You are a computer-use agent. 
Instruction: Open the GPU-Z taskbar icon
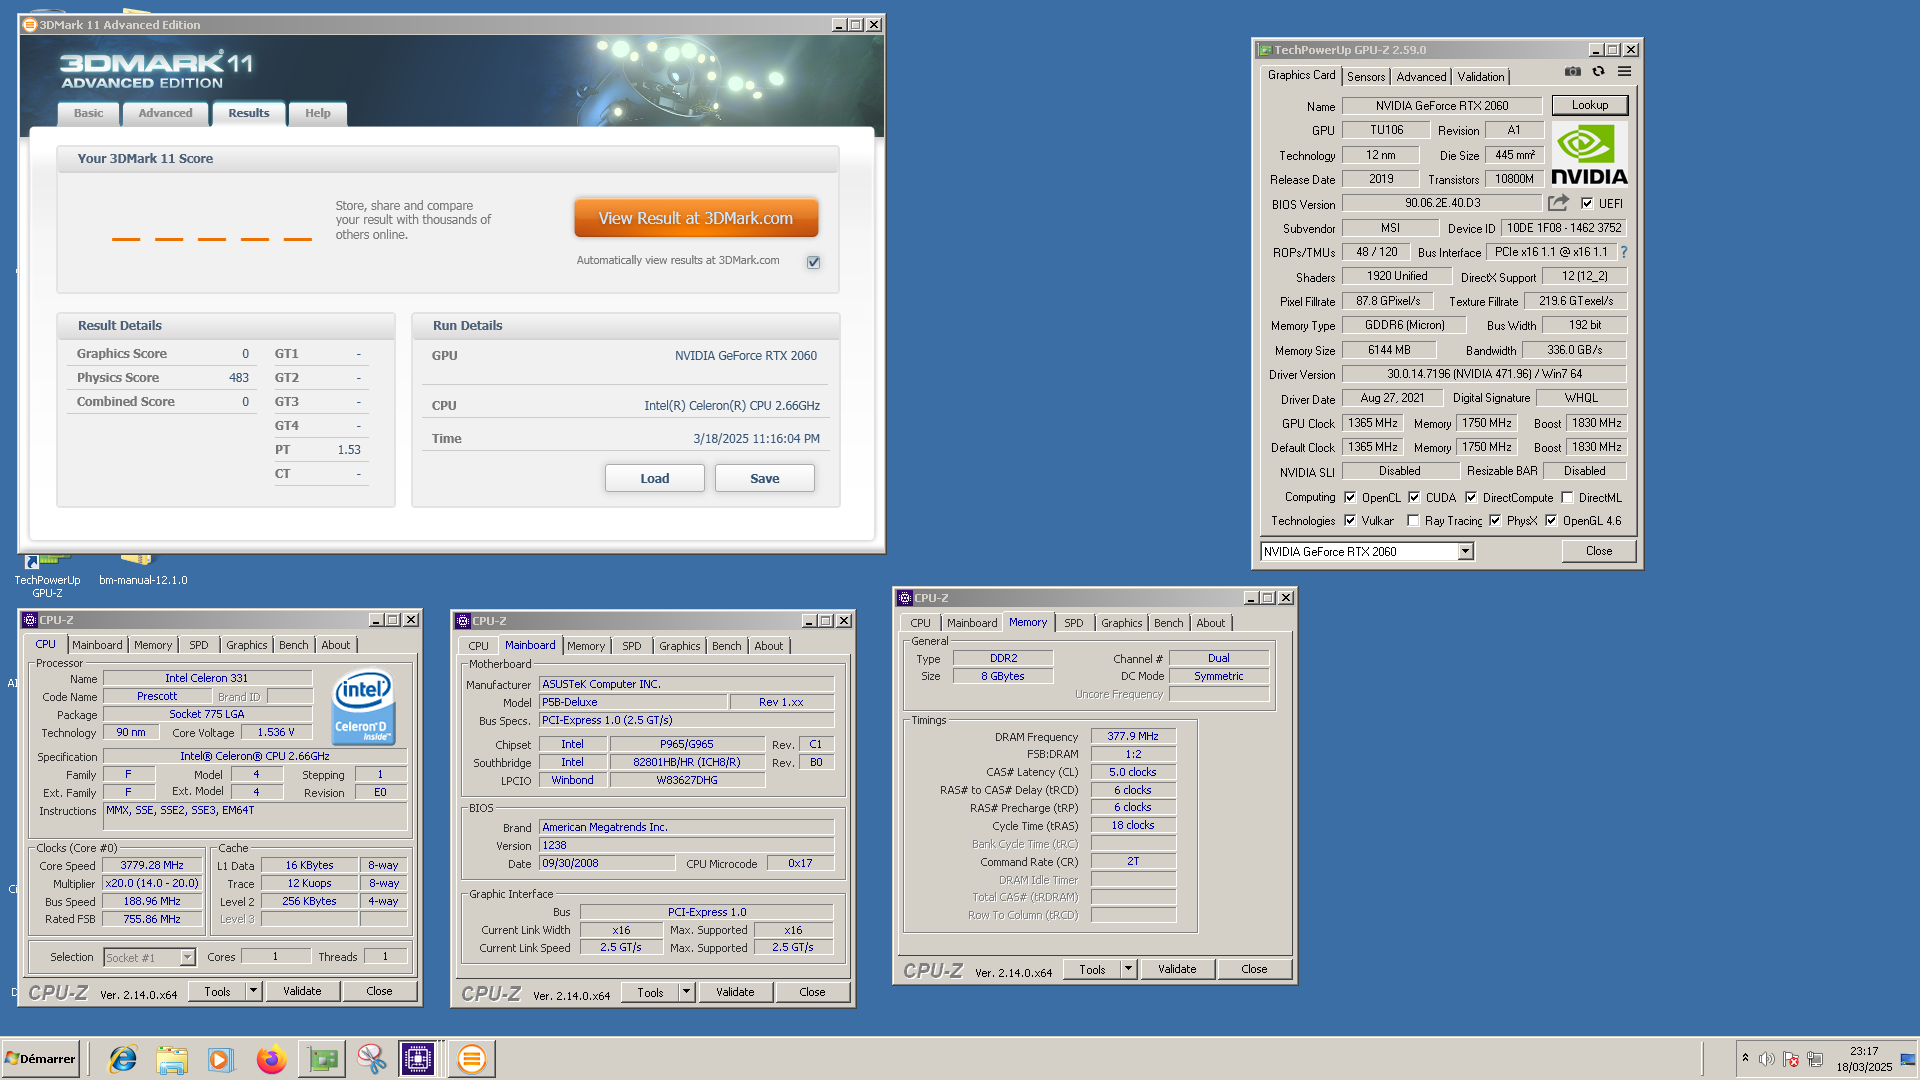tap(322, 1058)
